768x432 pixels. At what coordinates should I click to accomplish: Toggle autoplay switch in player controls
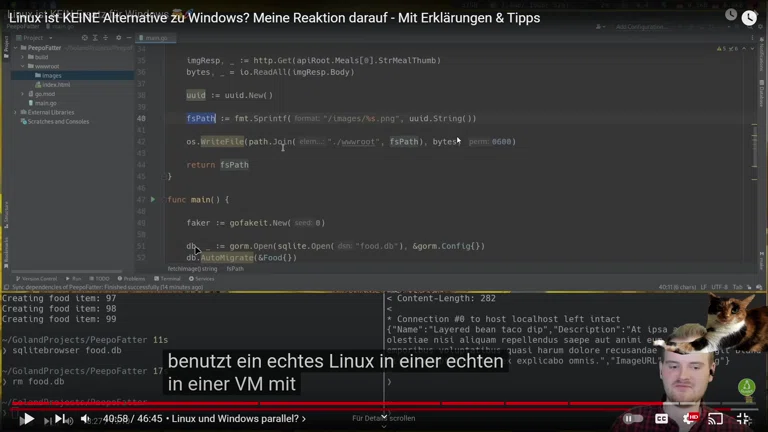(x=633, y=419)
